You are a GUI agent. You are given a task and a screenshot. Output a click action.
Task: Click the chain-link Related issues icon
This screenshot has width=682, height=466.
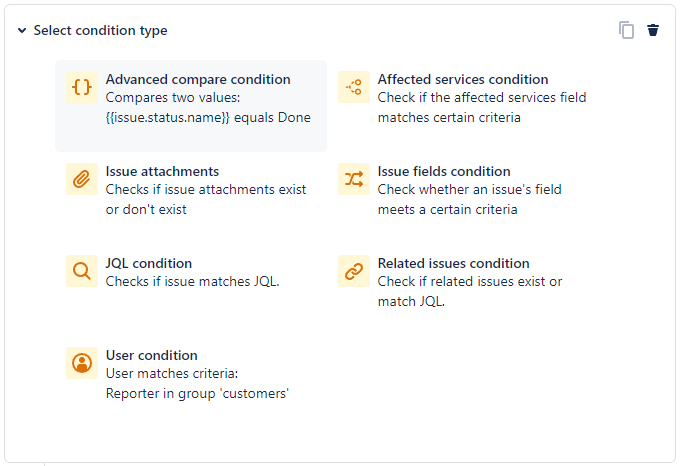pos(354,271)
